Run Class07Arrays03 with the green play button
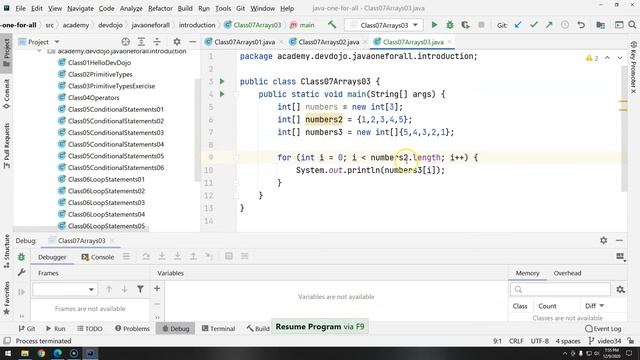This screenshot has height=360, width=640. pyautogui.click(x=434, y=25)
